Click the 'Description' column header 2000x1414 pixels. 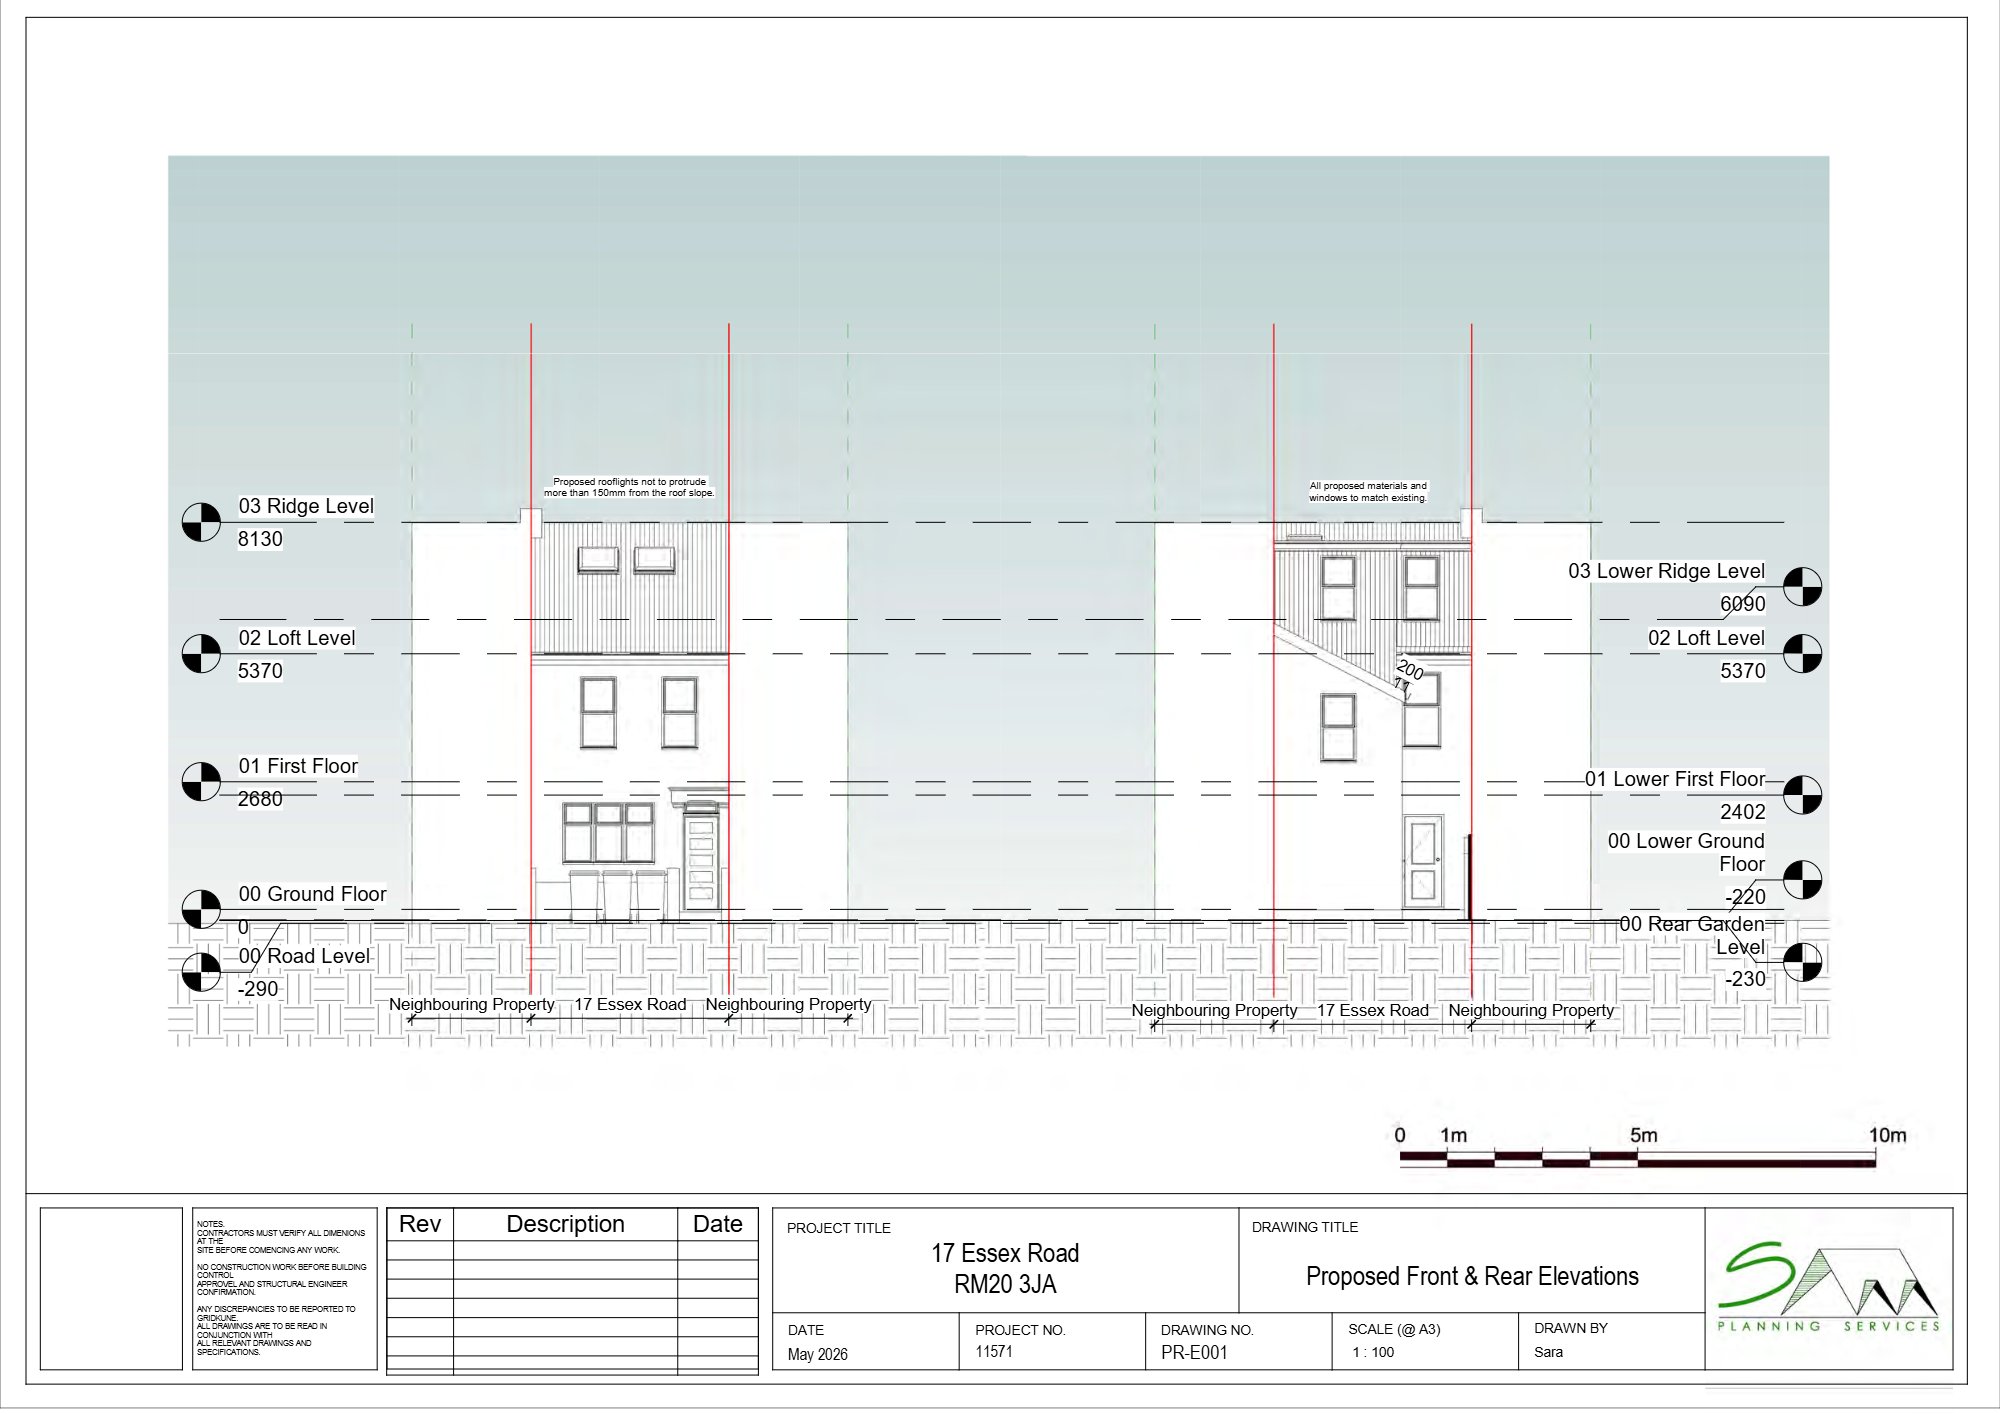tap(565, 1224)
